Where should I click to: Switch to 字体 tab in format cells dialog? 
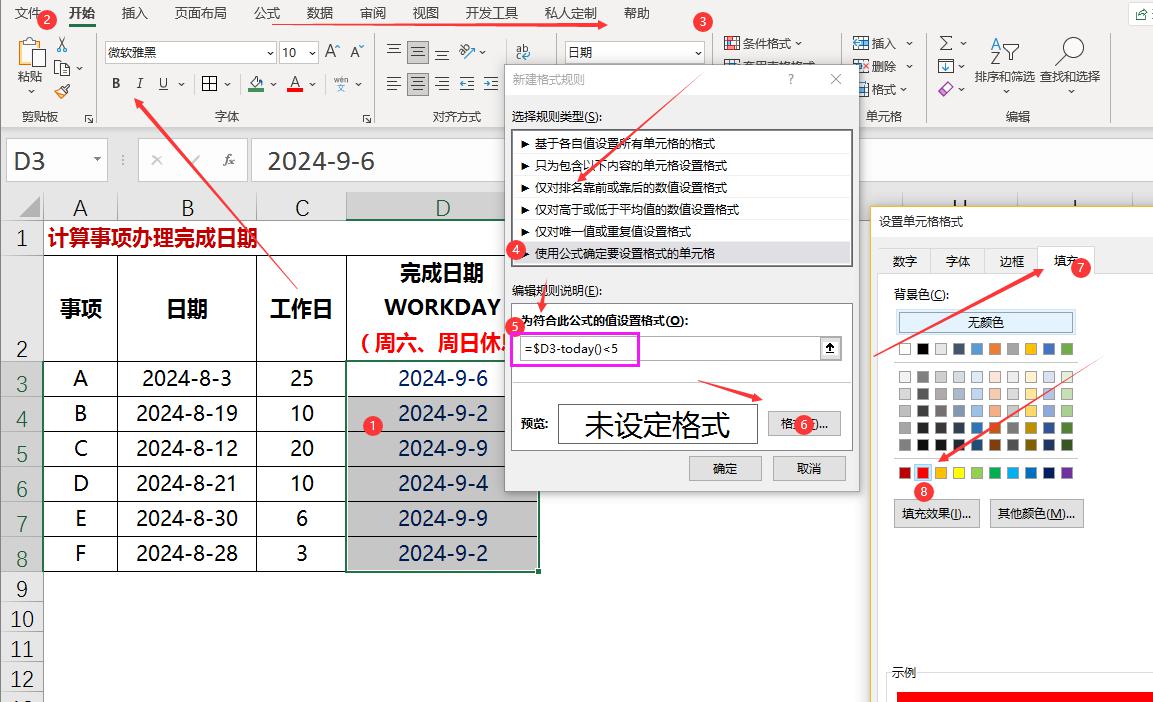957,261
